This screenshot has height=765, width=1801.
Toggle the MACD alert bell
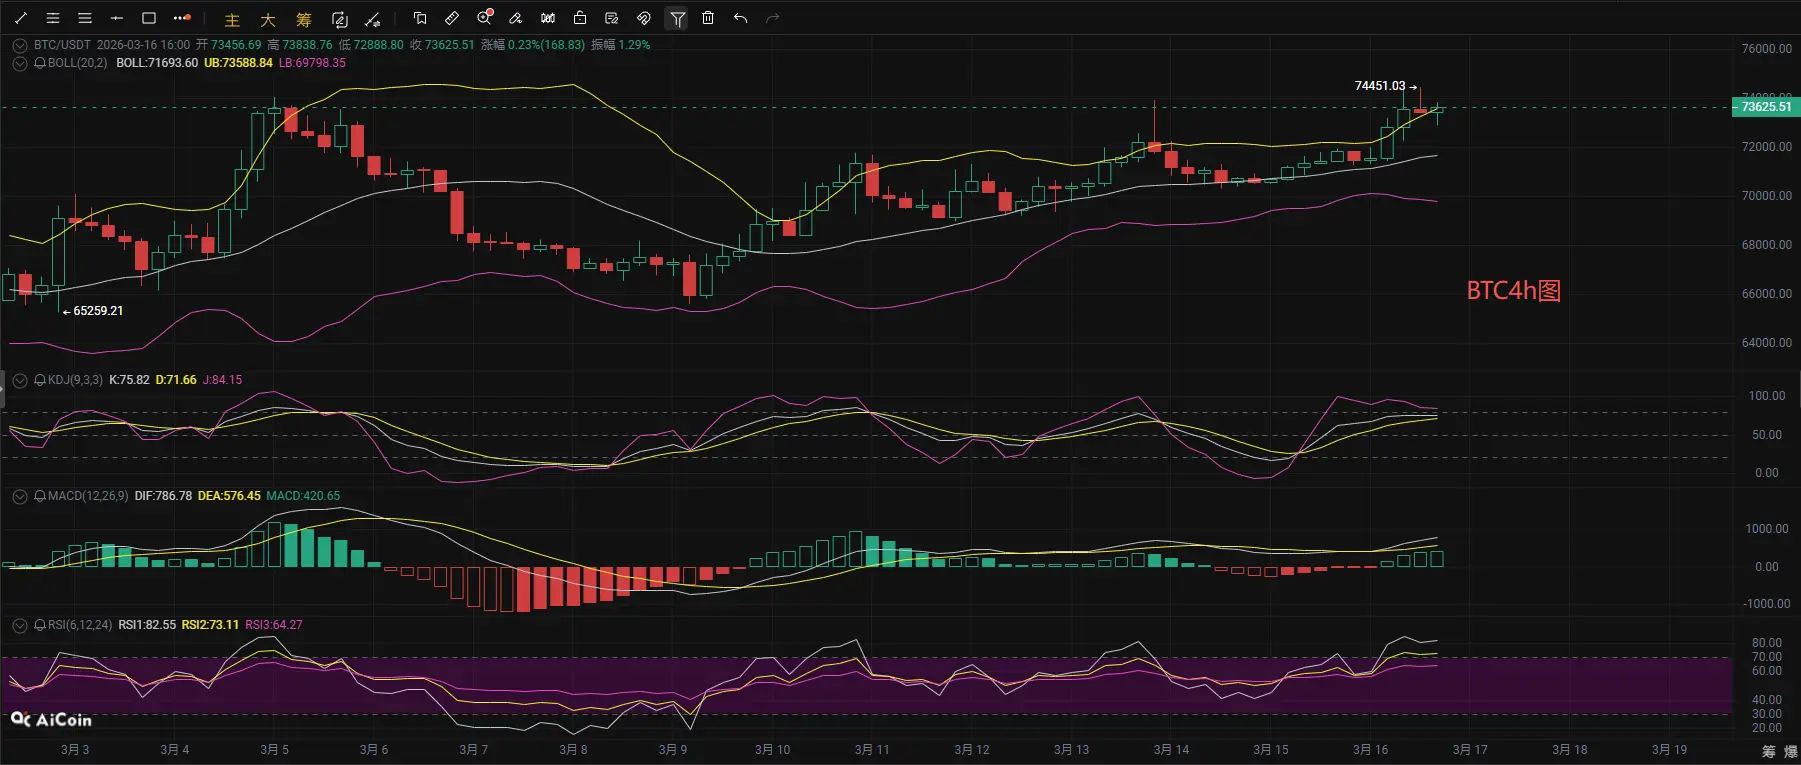tap(40, 496)
